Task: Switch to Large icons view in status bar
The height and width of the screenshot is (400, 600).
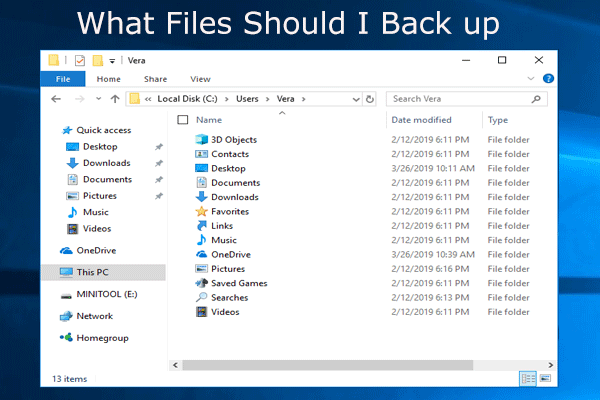Action: tap(545, 379)
